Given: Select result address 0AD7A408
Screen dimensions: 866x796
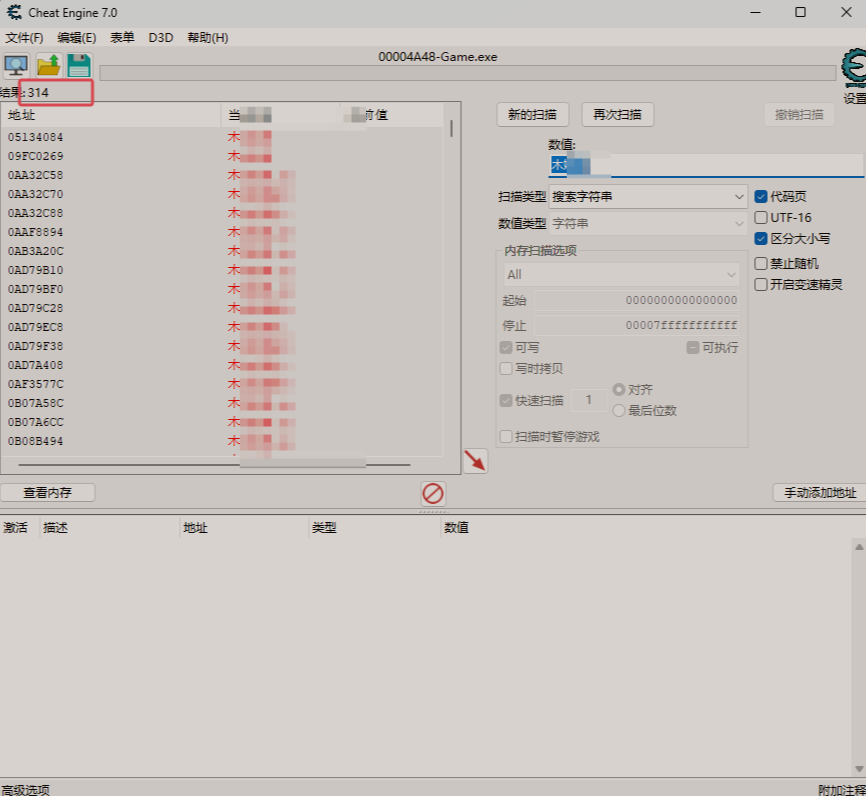Looking at the screenshot, I should [35, 365].
